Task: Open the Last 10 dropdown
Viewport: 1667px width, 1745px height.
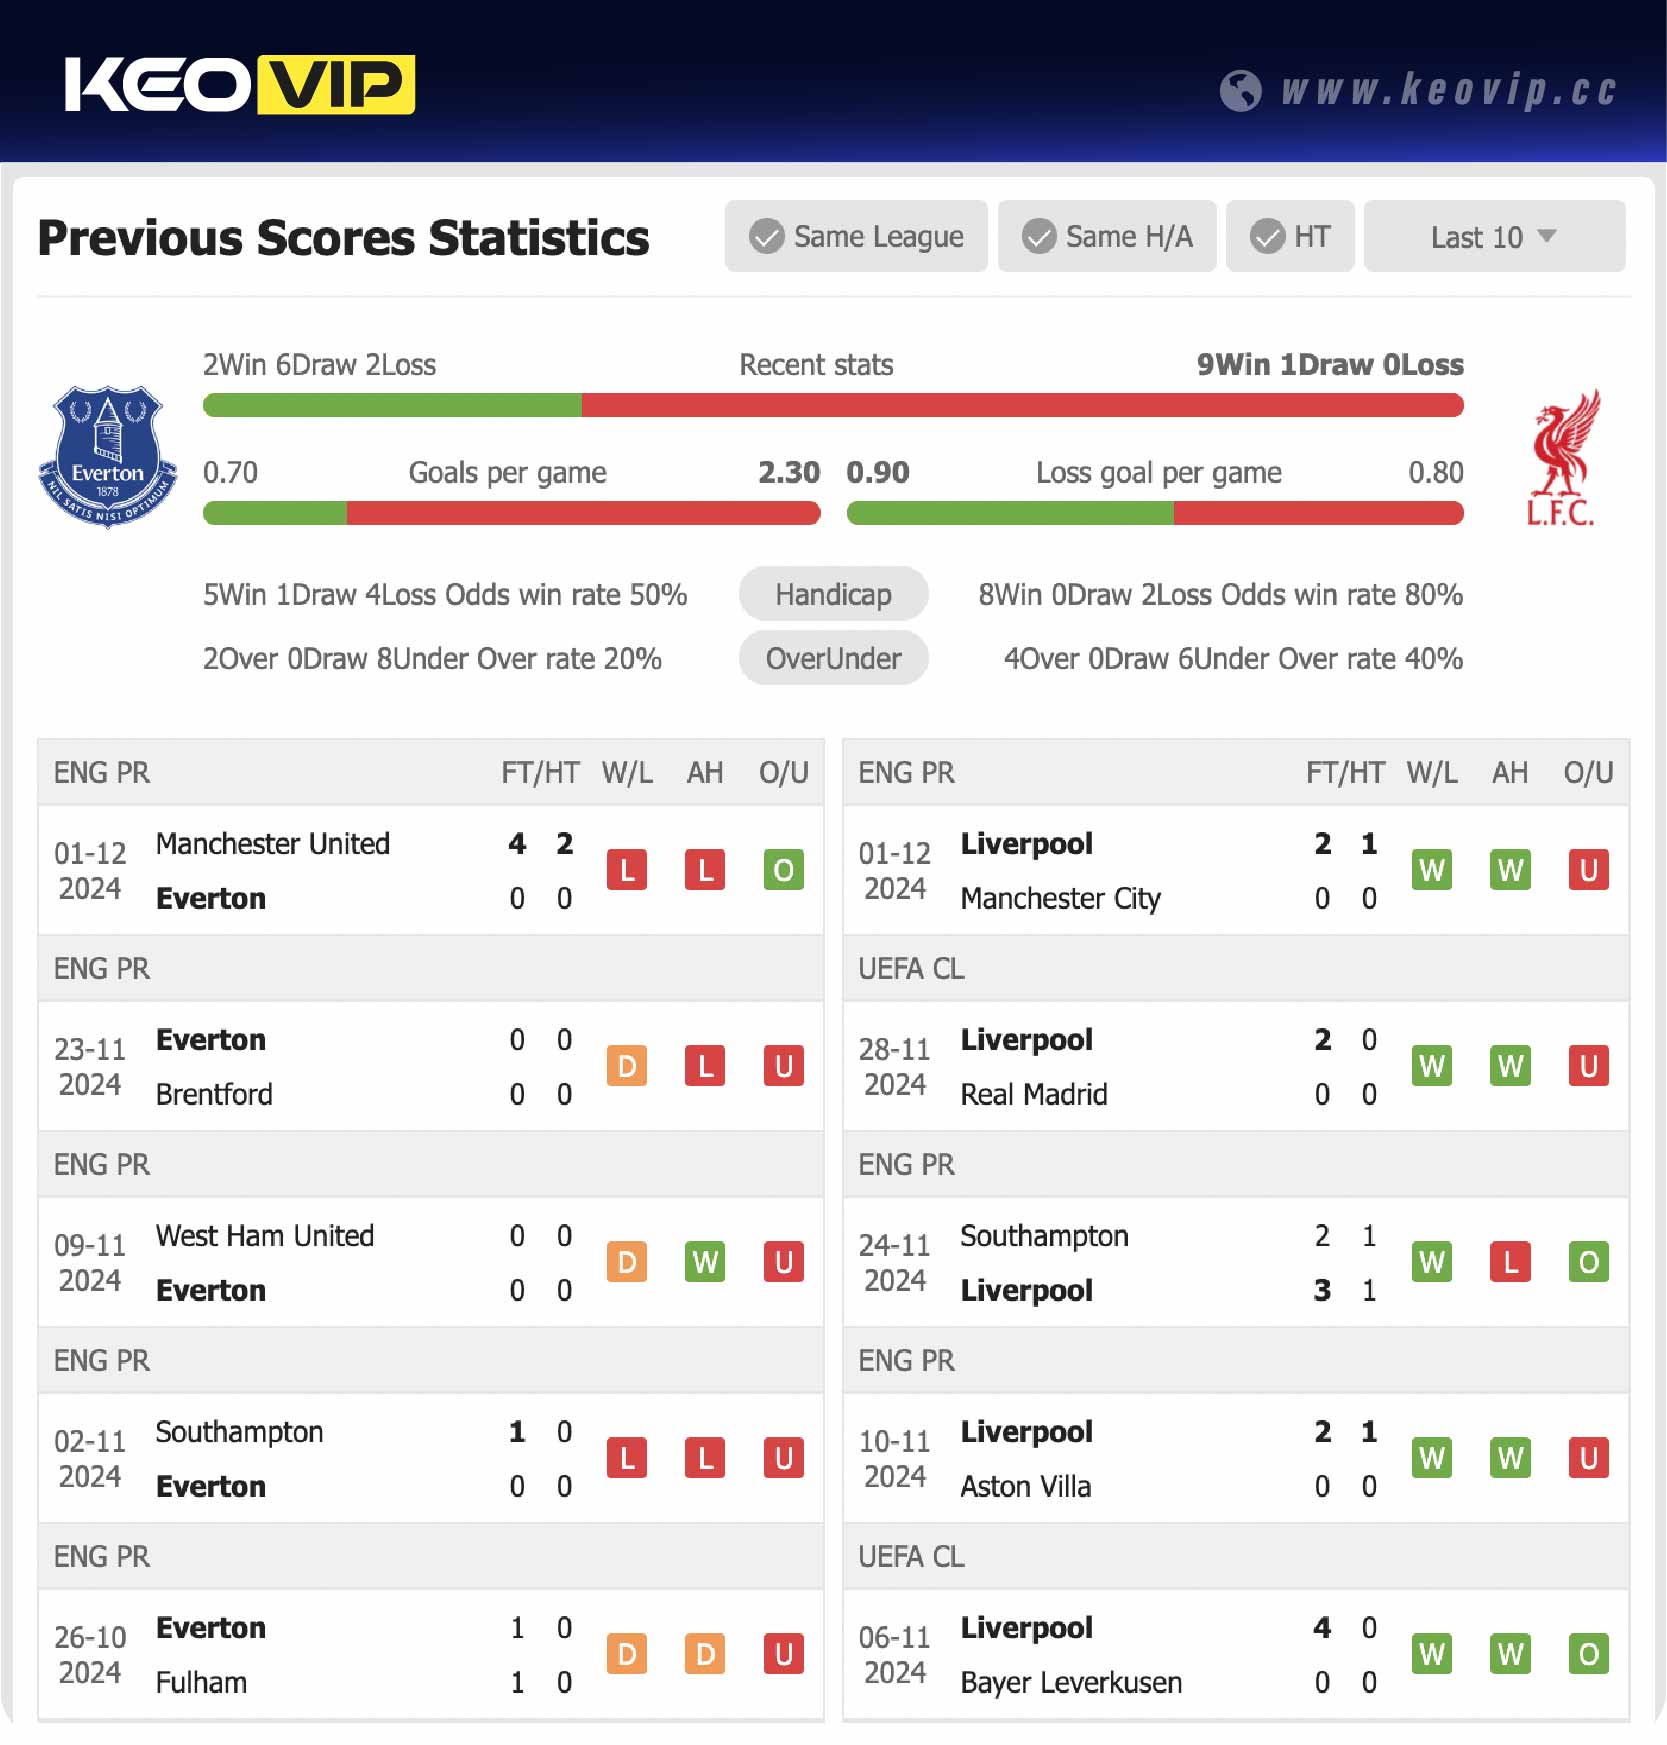Action: pyautogui.click(x=1493, y=236)
